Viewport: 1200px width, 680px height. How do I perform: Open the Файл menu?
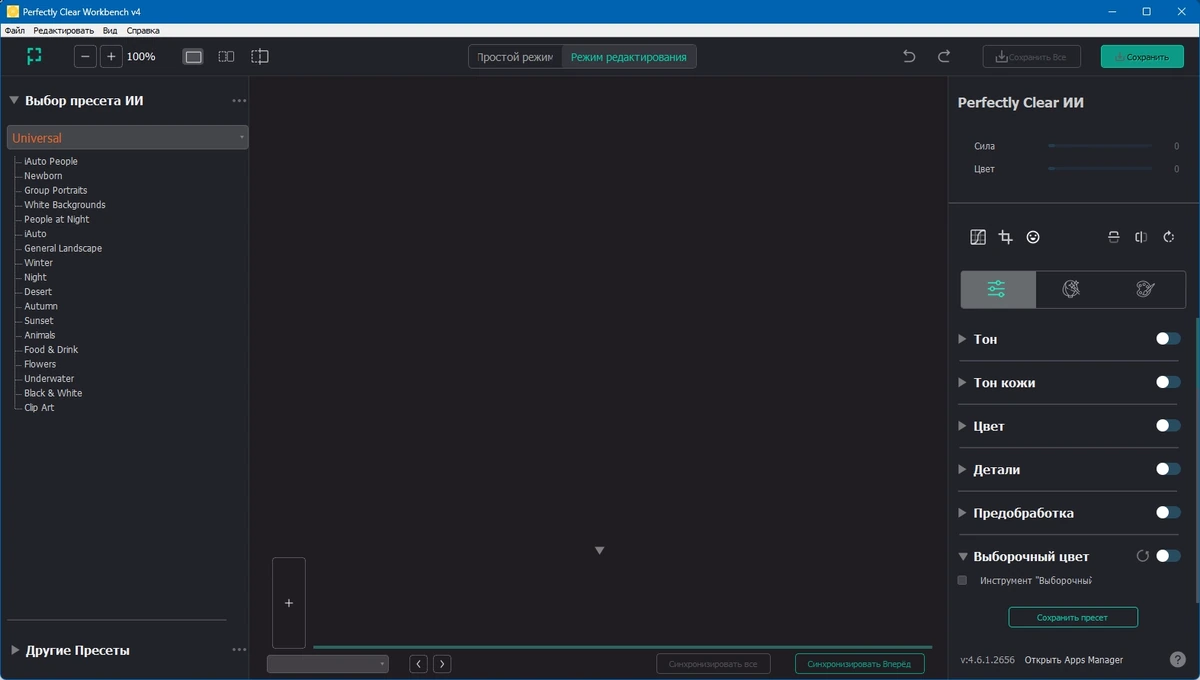tap(14, 31)
